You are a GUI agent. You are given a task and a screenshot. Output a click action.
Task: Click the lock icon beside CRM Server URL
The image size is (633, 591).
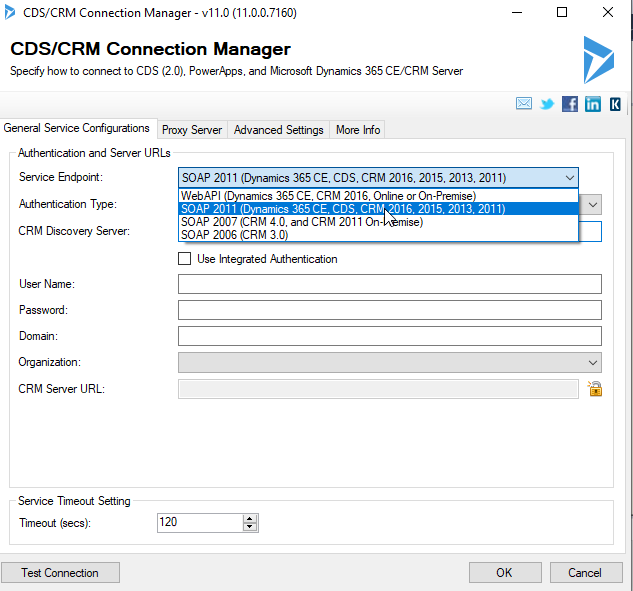(595, 389)
